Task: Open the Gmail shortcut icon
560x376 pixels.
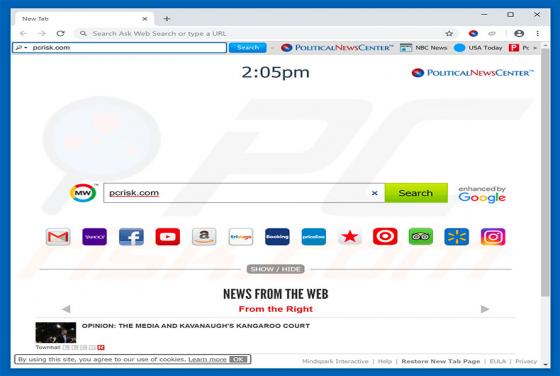Action: 58,237
